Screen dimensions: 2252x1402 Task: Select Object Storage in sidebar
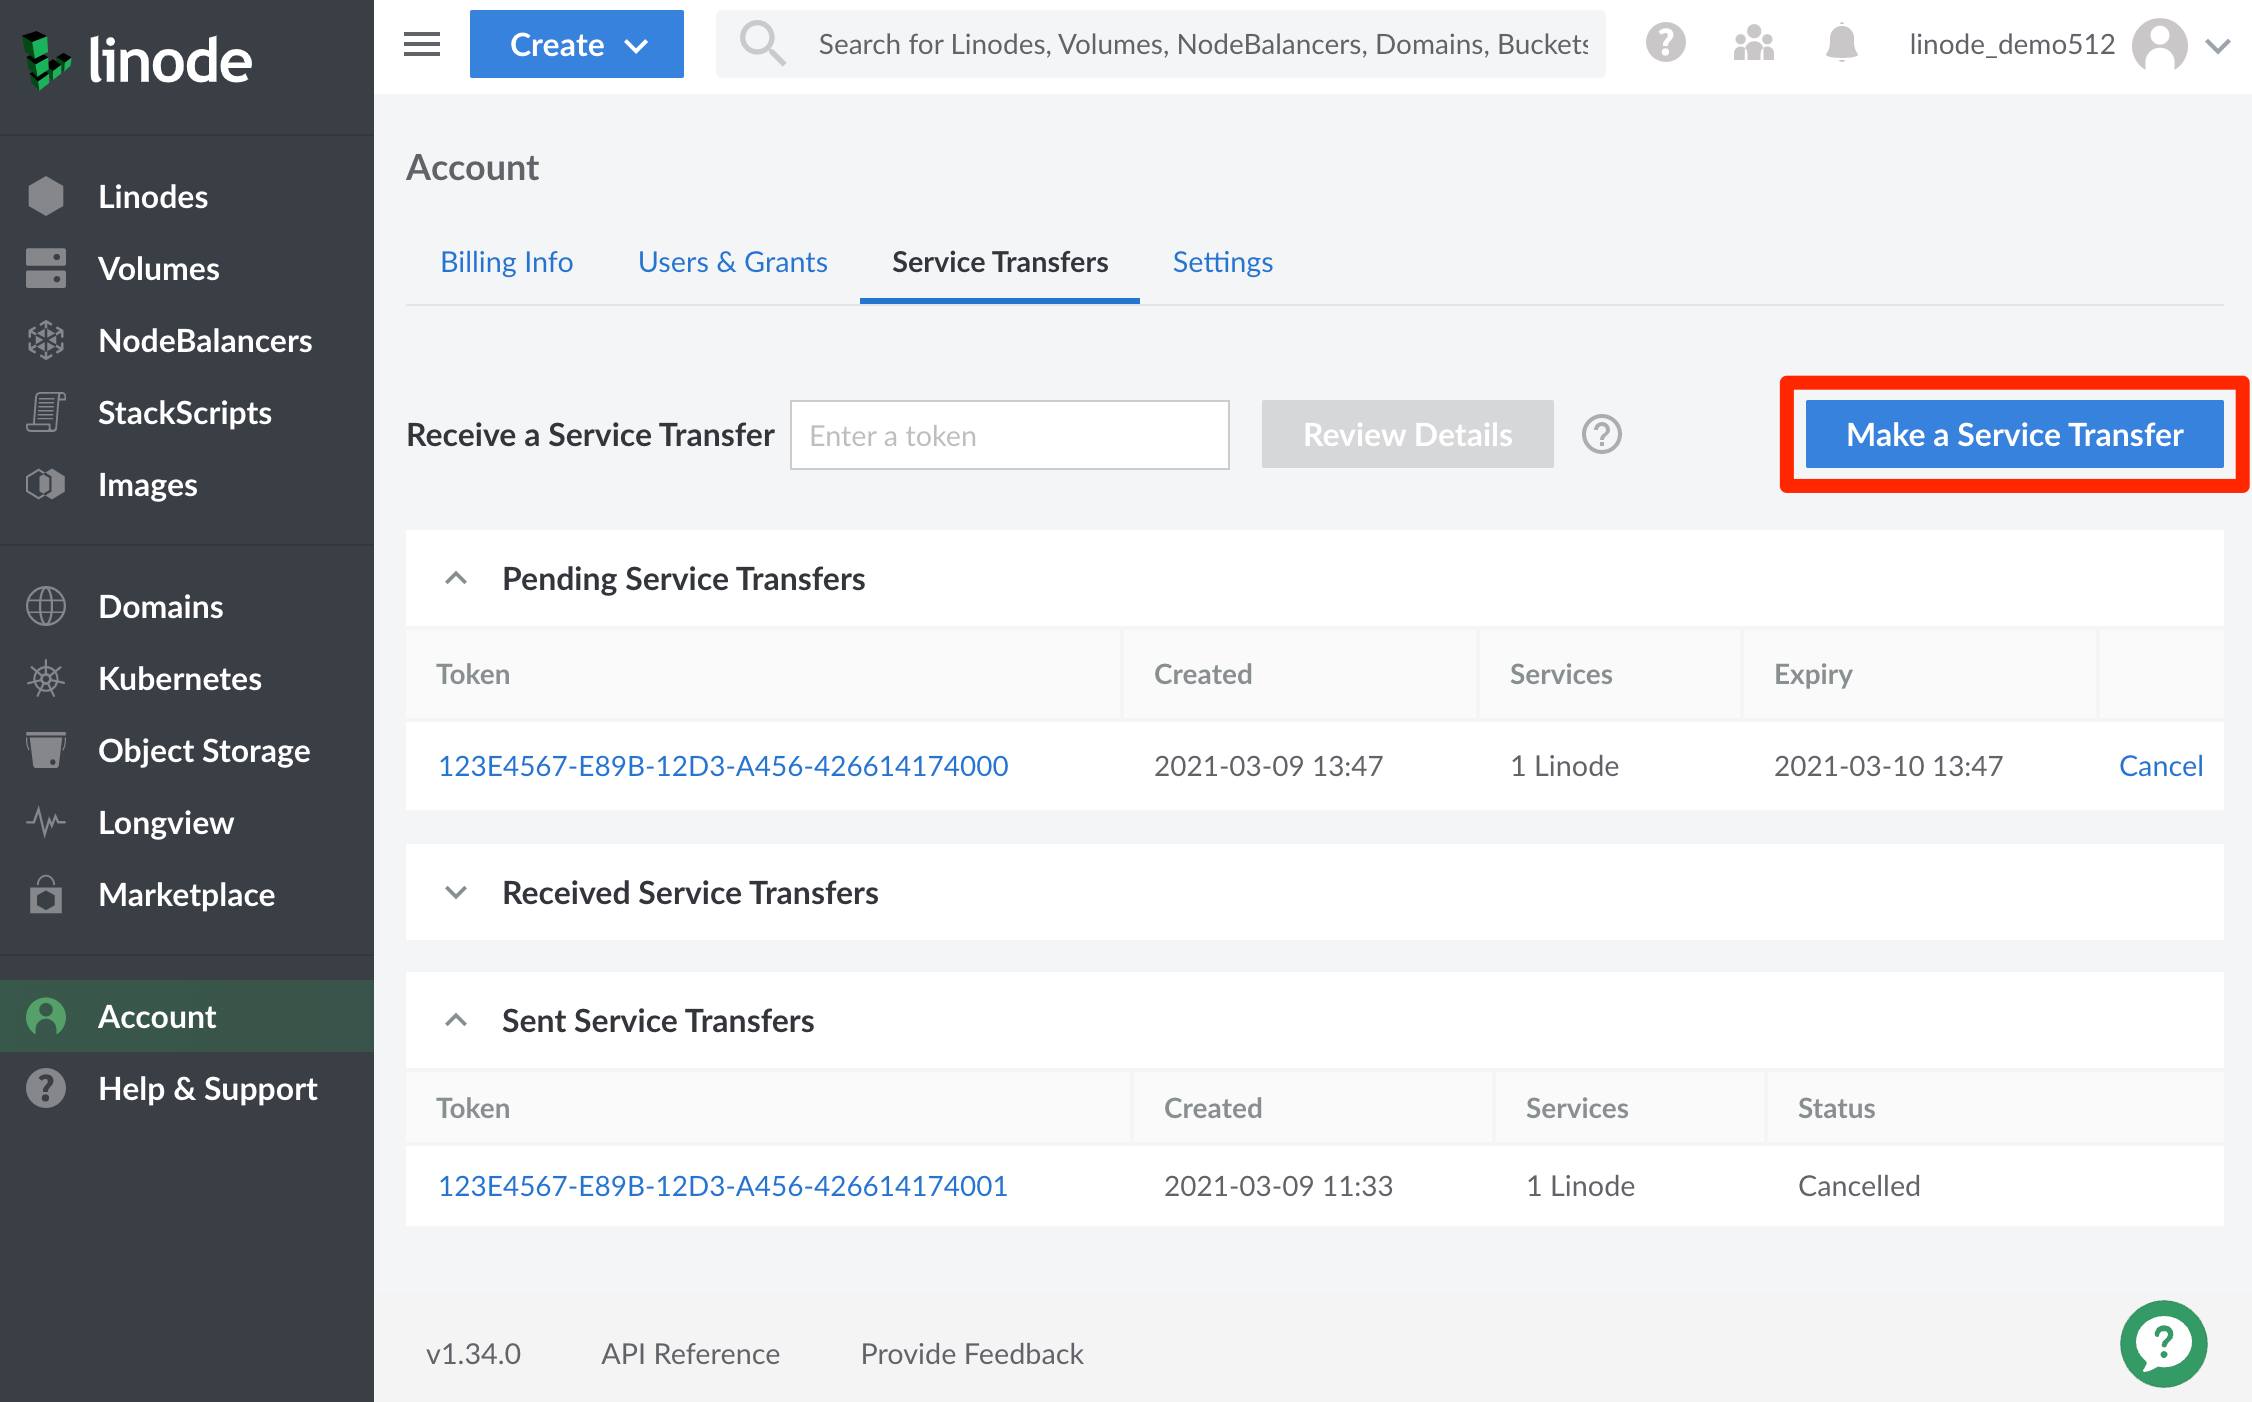(x=204, y=750)
